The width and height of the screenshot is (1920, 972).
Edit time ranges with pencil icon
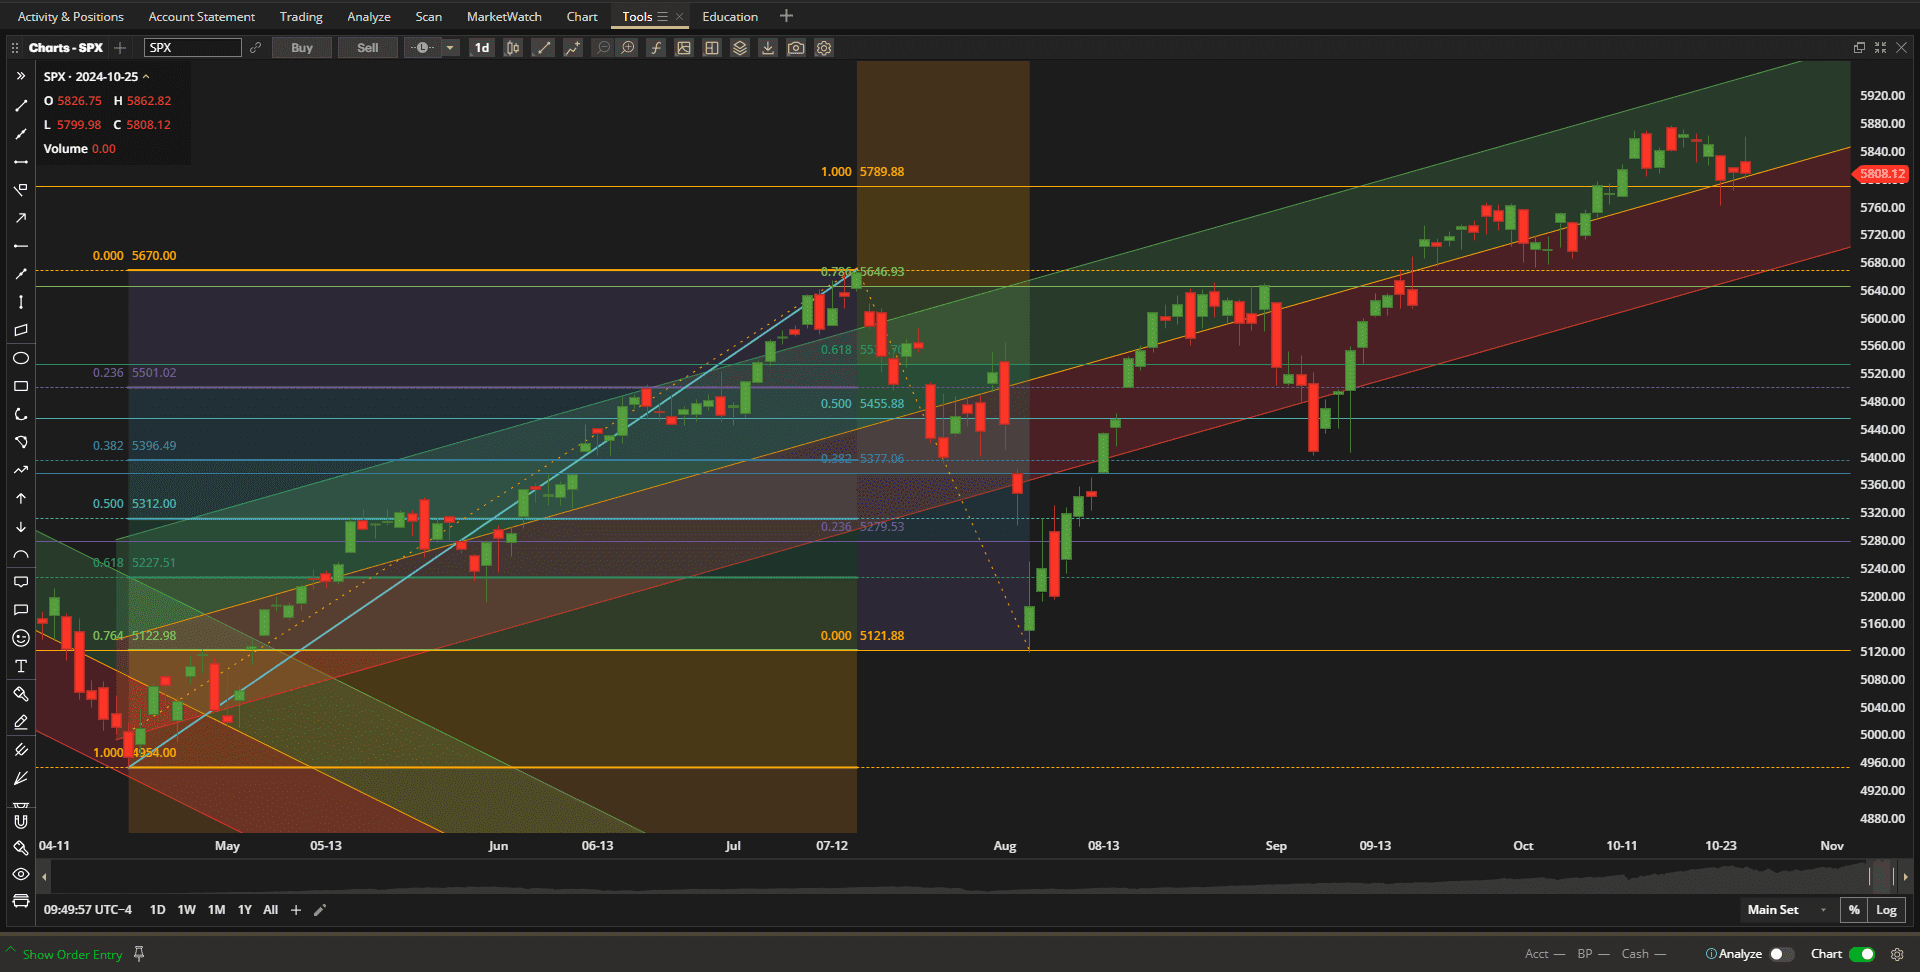[320, 910]
